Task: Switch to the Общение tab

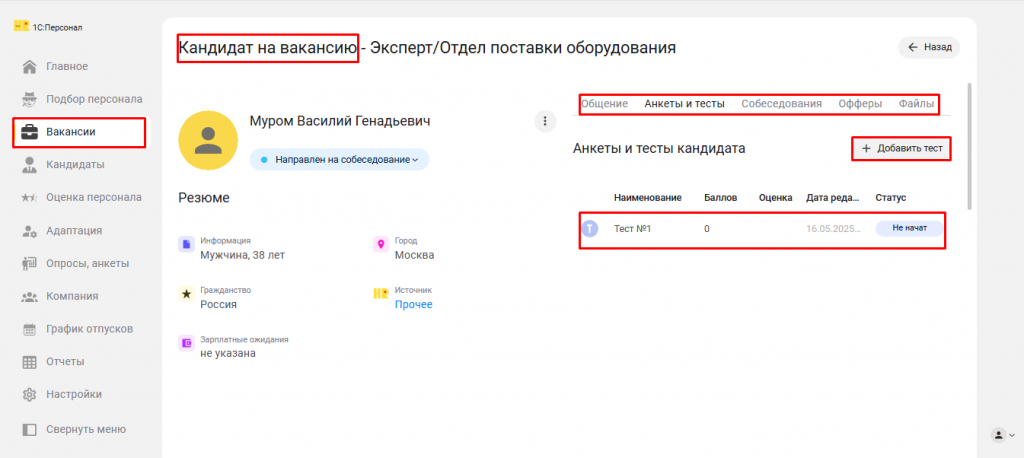Action: click(x=604, y=103)
